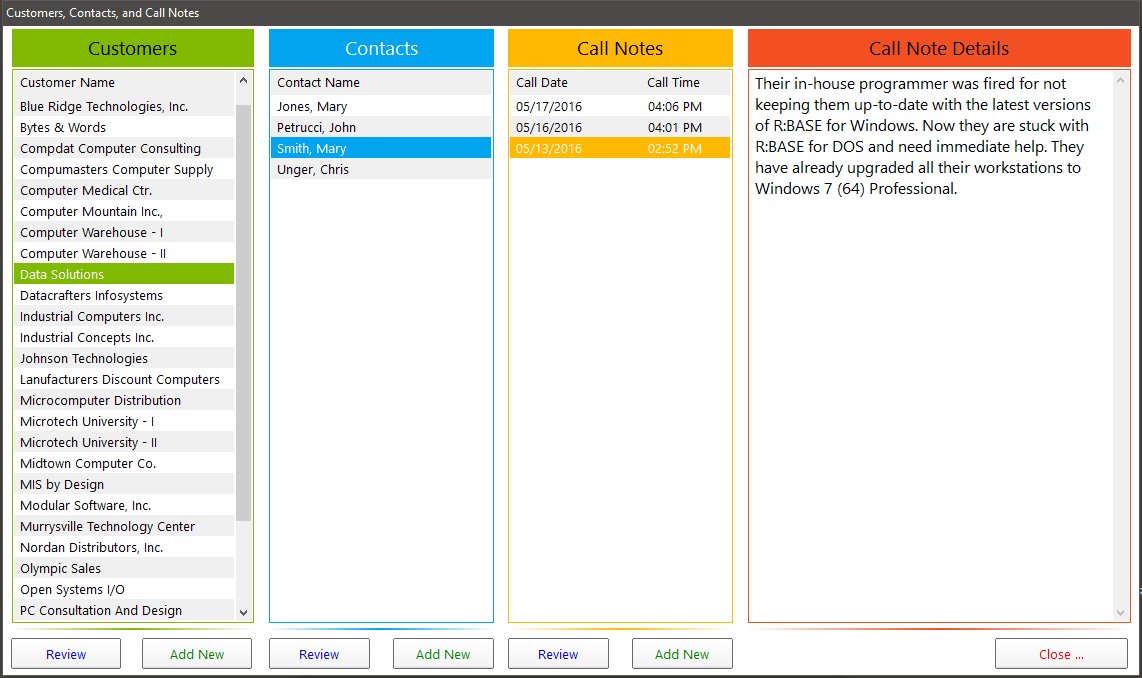Review the selected contact

point(319,654)
